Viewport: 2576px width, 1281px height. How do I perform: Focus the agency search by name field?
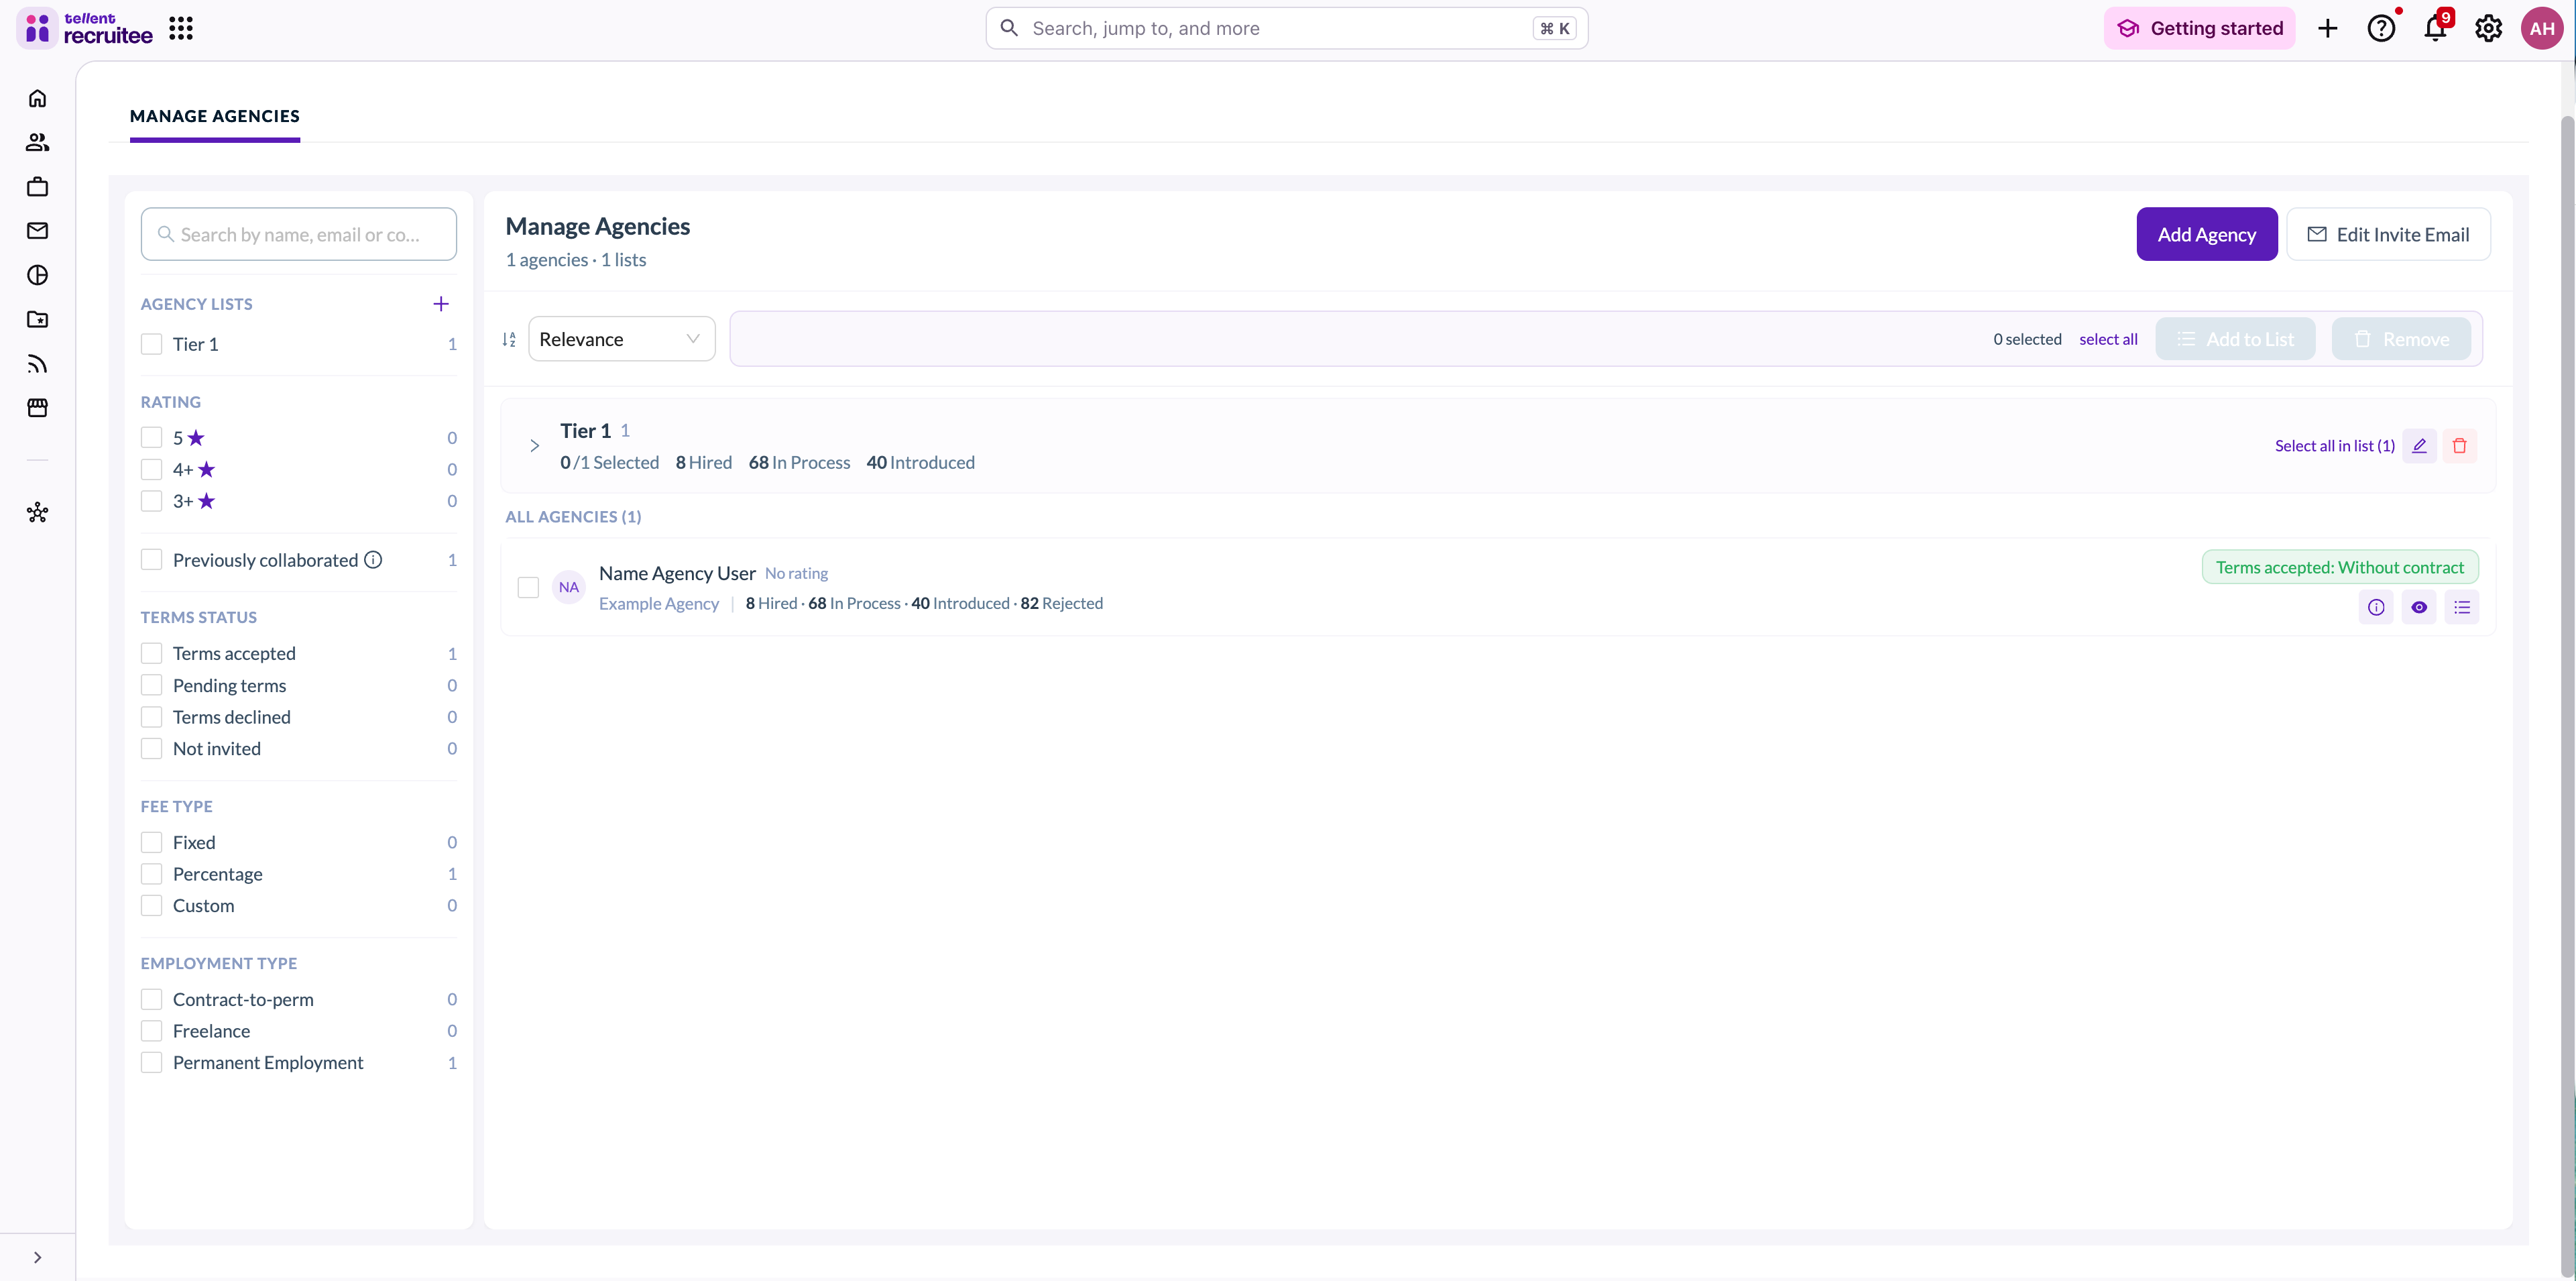coord(299,234)
